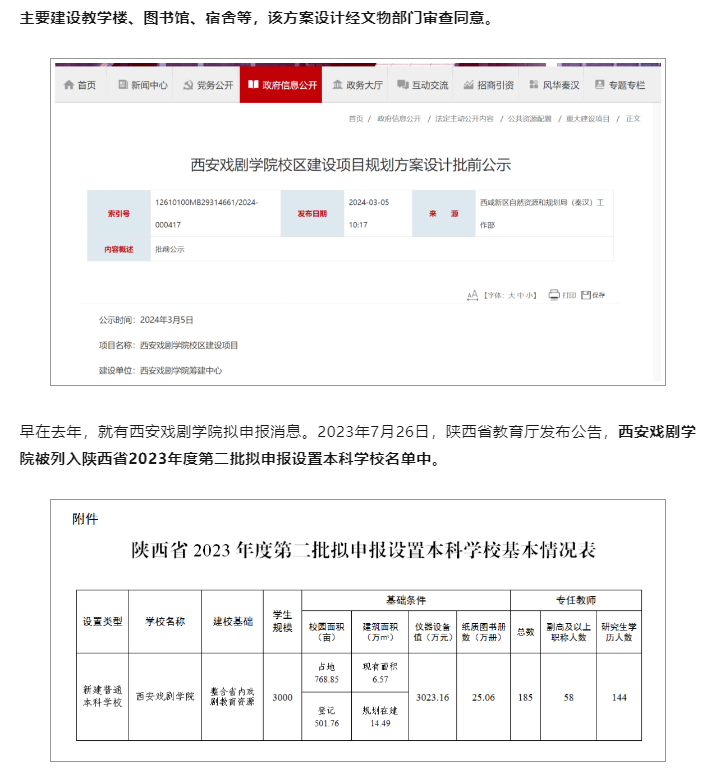The width and height of the screenshot is (716, 781).
Task: Click breadcrumb link 重大建设项目
Action: [588, 119]
